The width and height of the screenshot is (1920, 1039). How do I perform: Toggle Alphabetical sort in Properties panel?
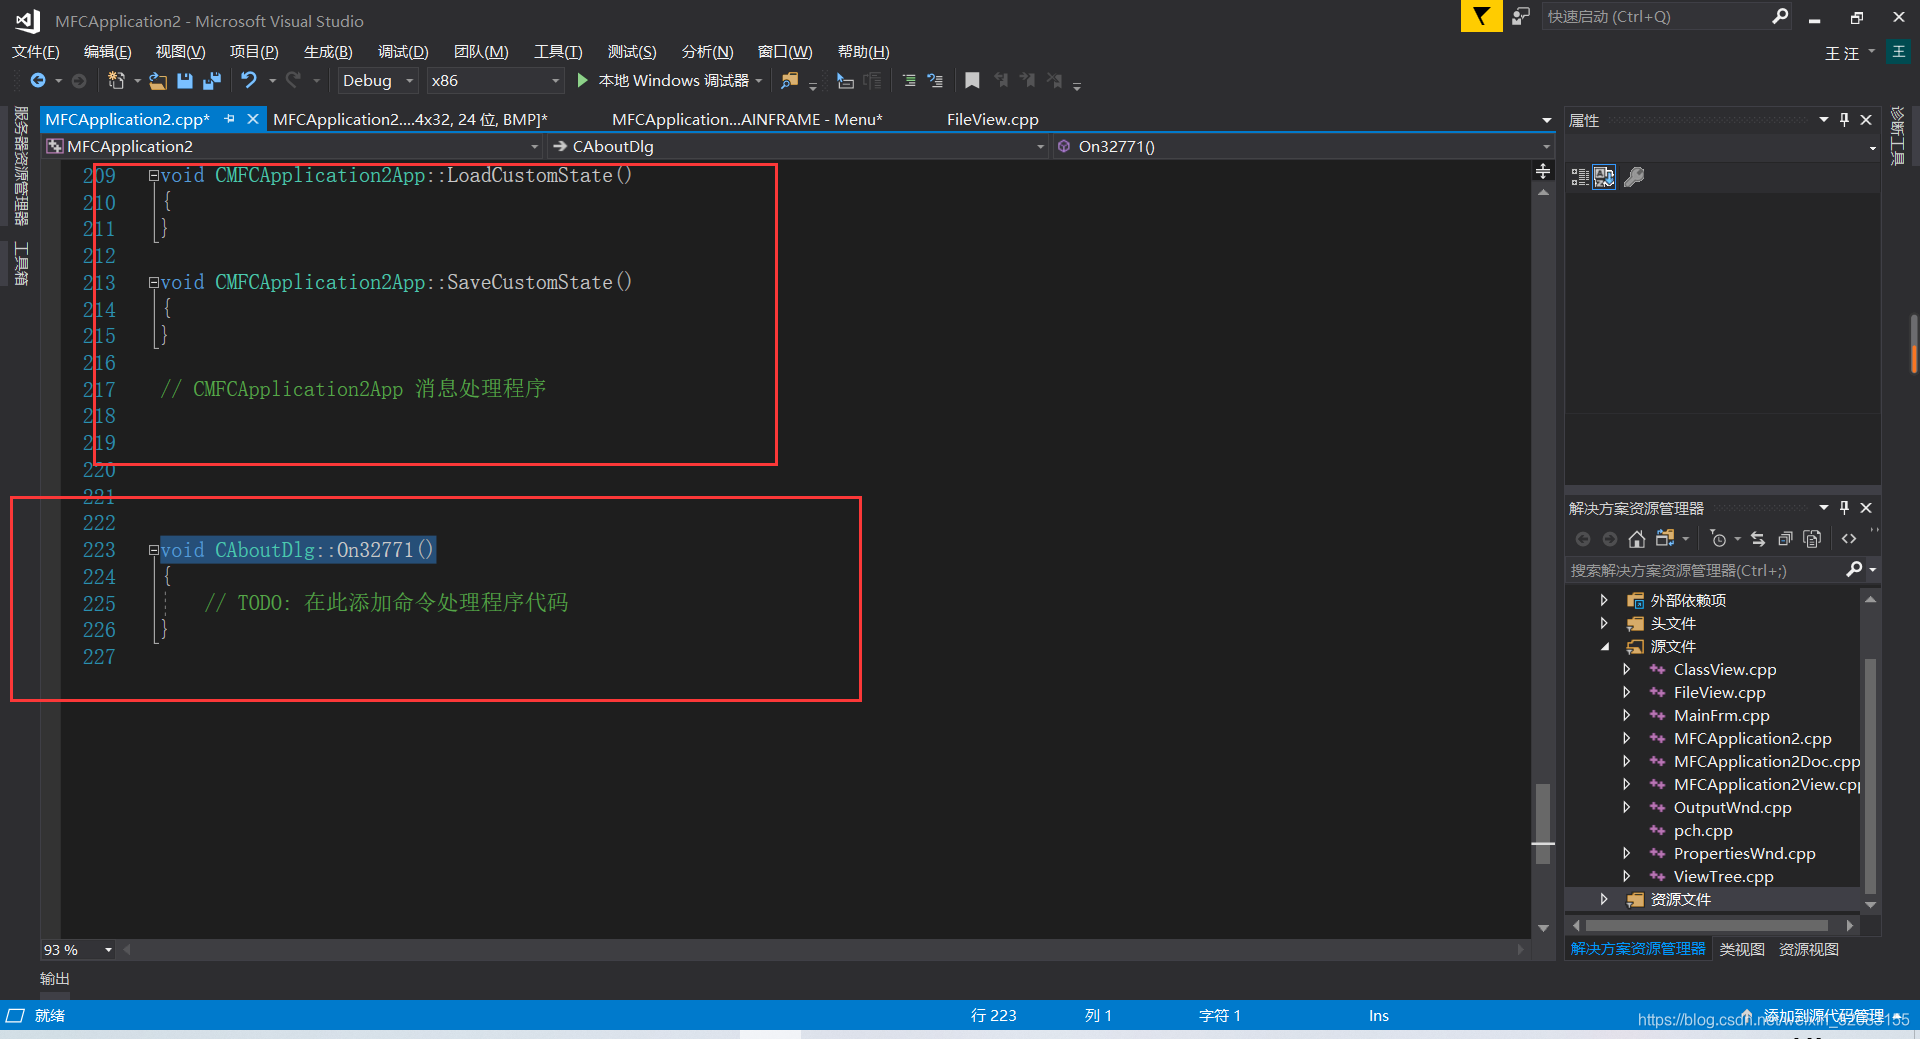click(1604, 177)
